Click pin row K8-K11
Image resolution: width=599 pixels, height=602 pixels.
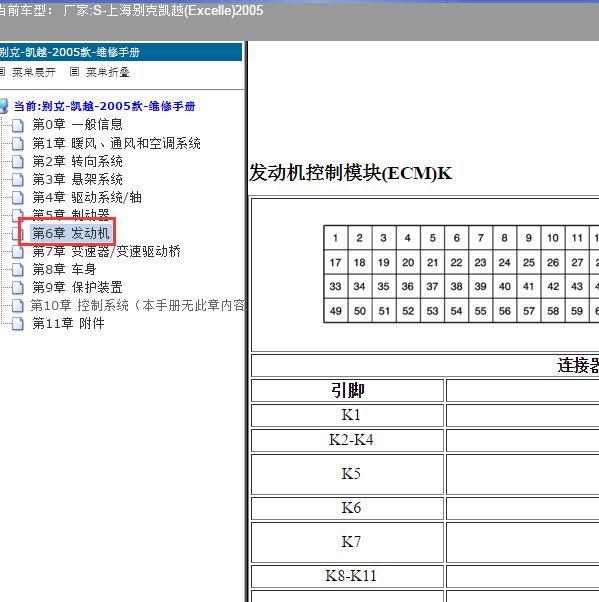pyautogui.click(x=347, y=576)
